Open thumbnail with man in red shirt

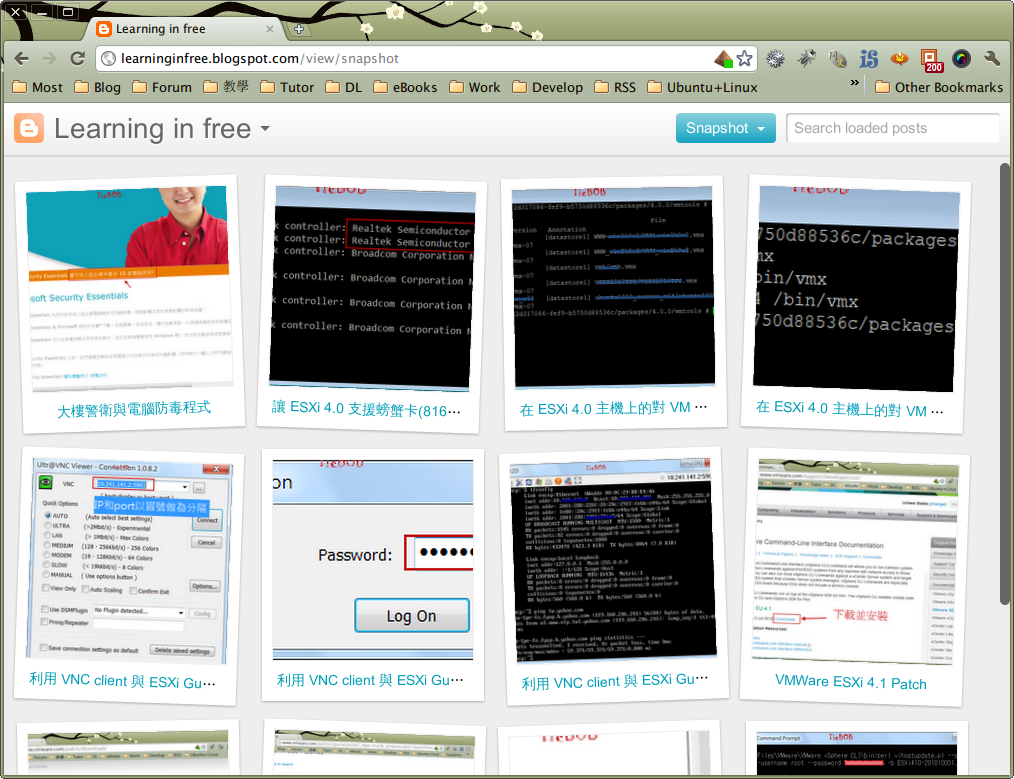coord(130,289)
